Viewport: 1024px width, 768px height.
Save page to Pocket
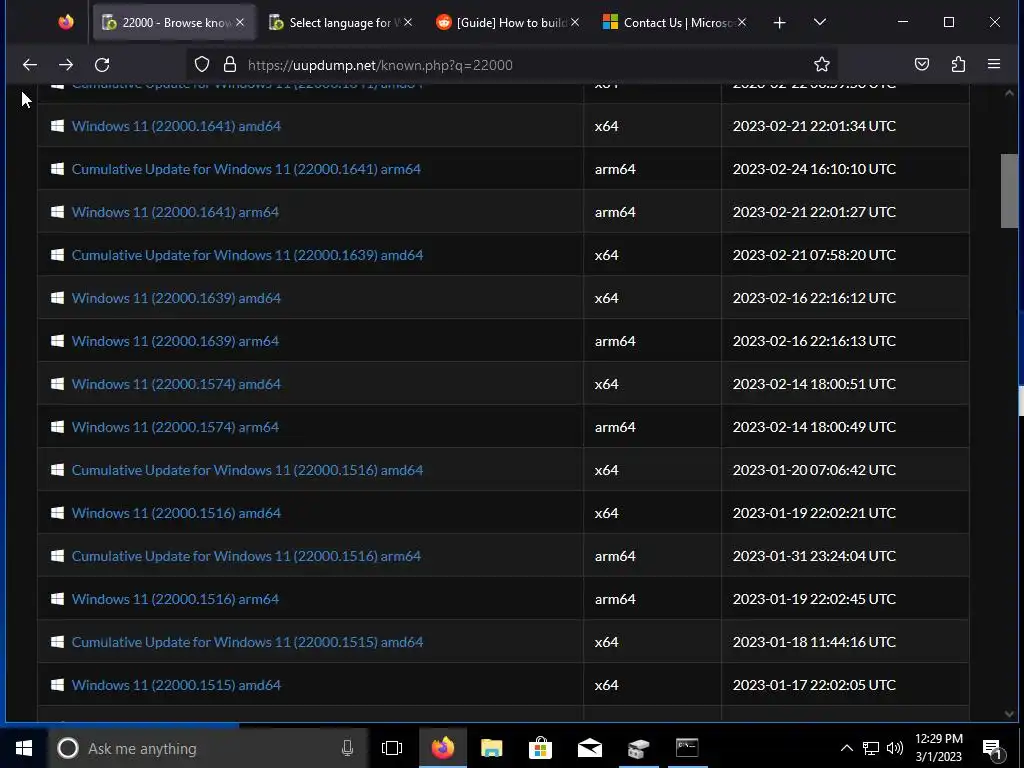921,64
